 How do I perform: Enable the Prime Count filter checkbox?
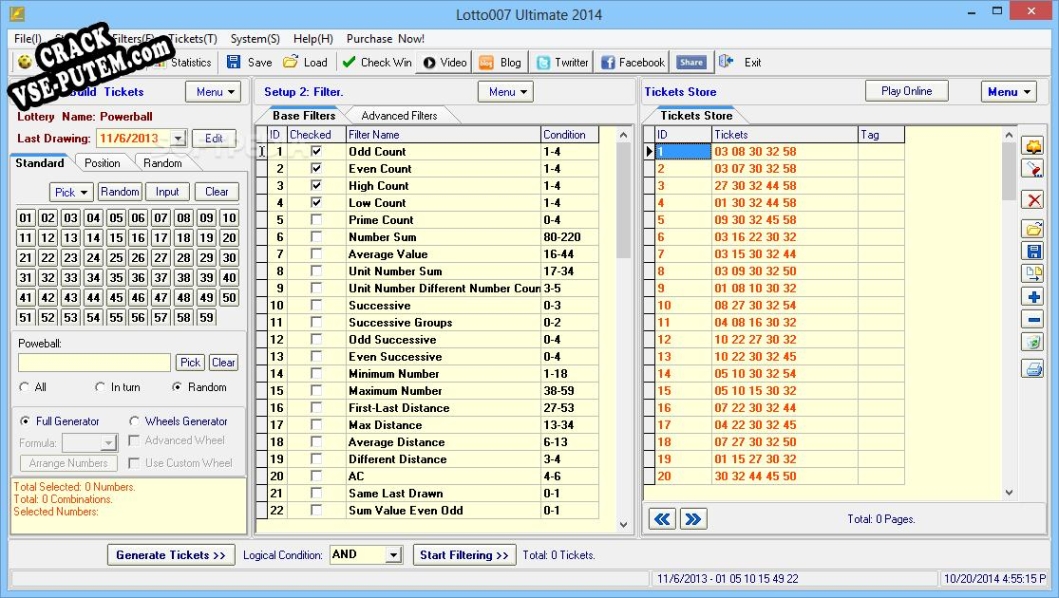pyautogui.click(x=316, y=220)
